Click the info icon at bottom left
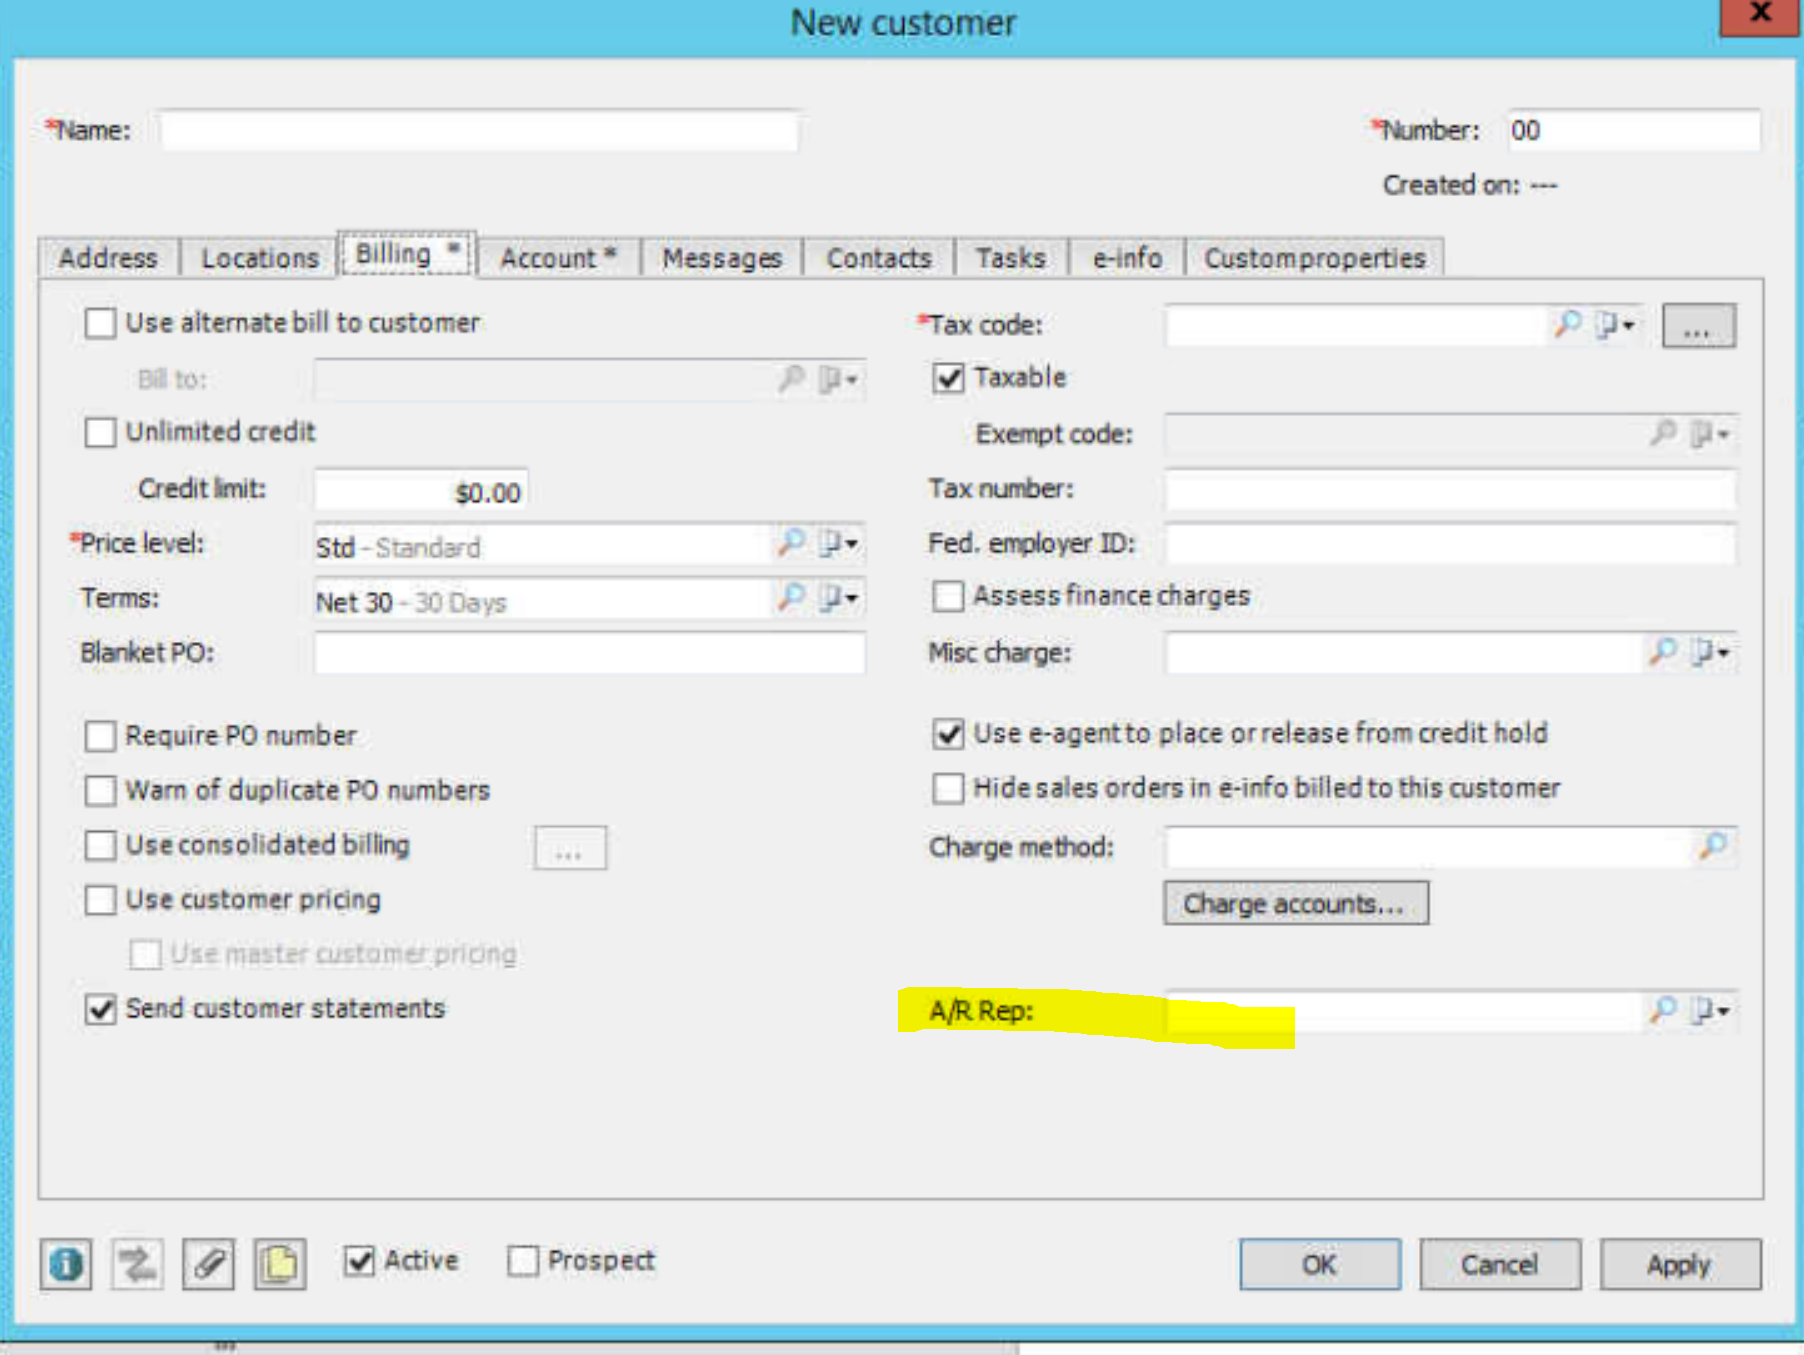The height and width of the screenshot is (1355, 1804). [66, 1264]
